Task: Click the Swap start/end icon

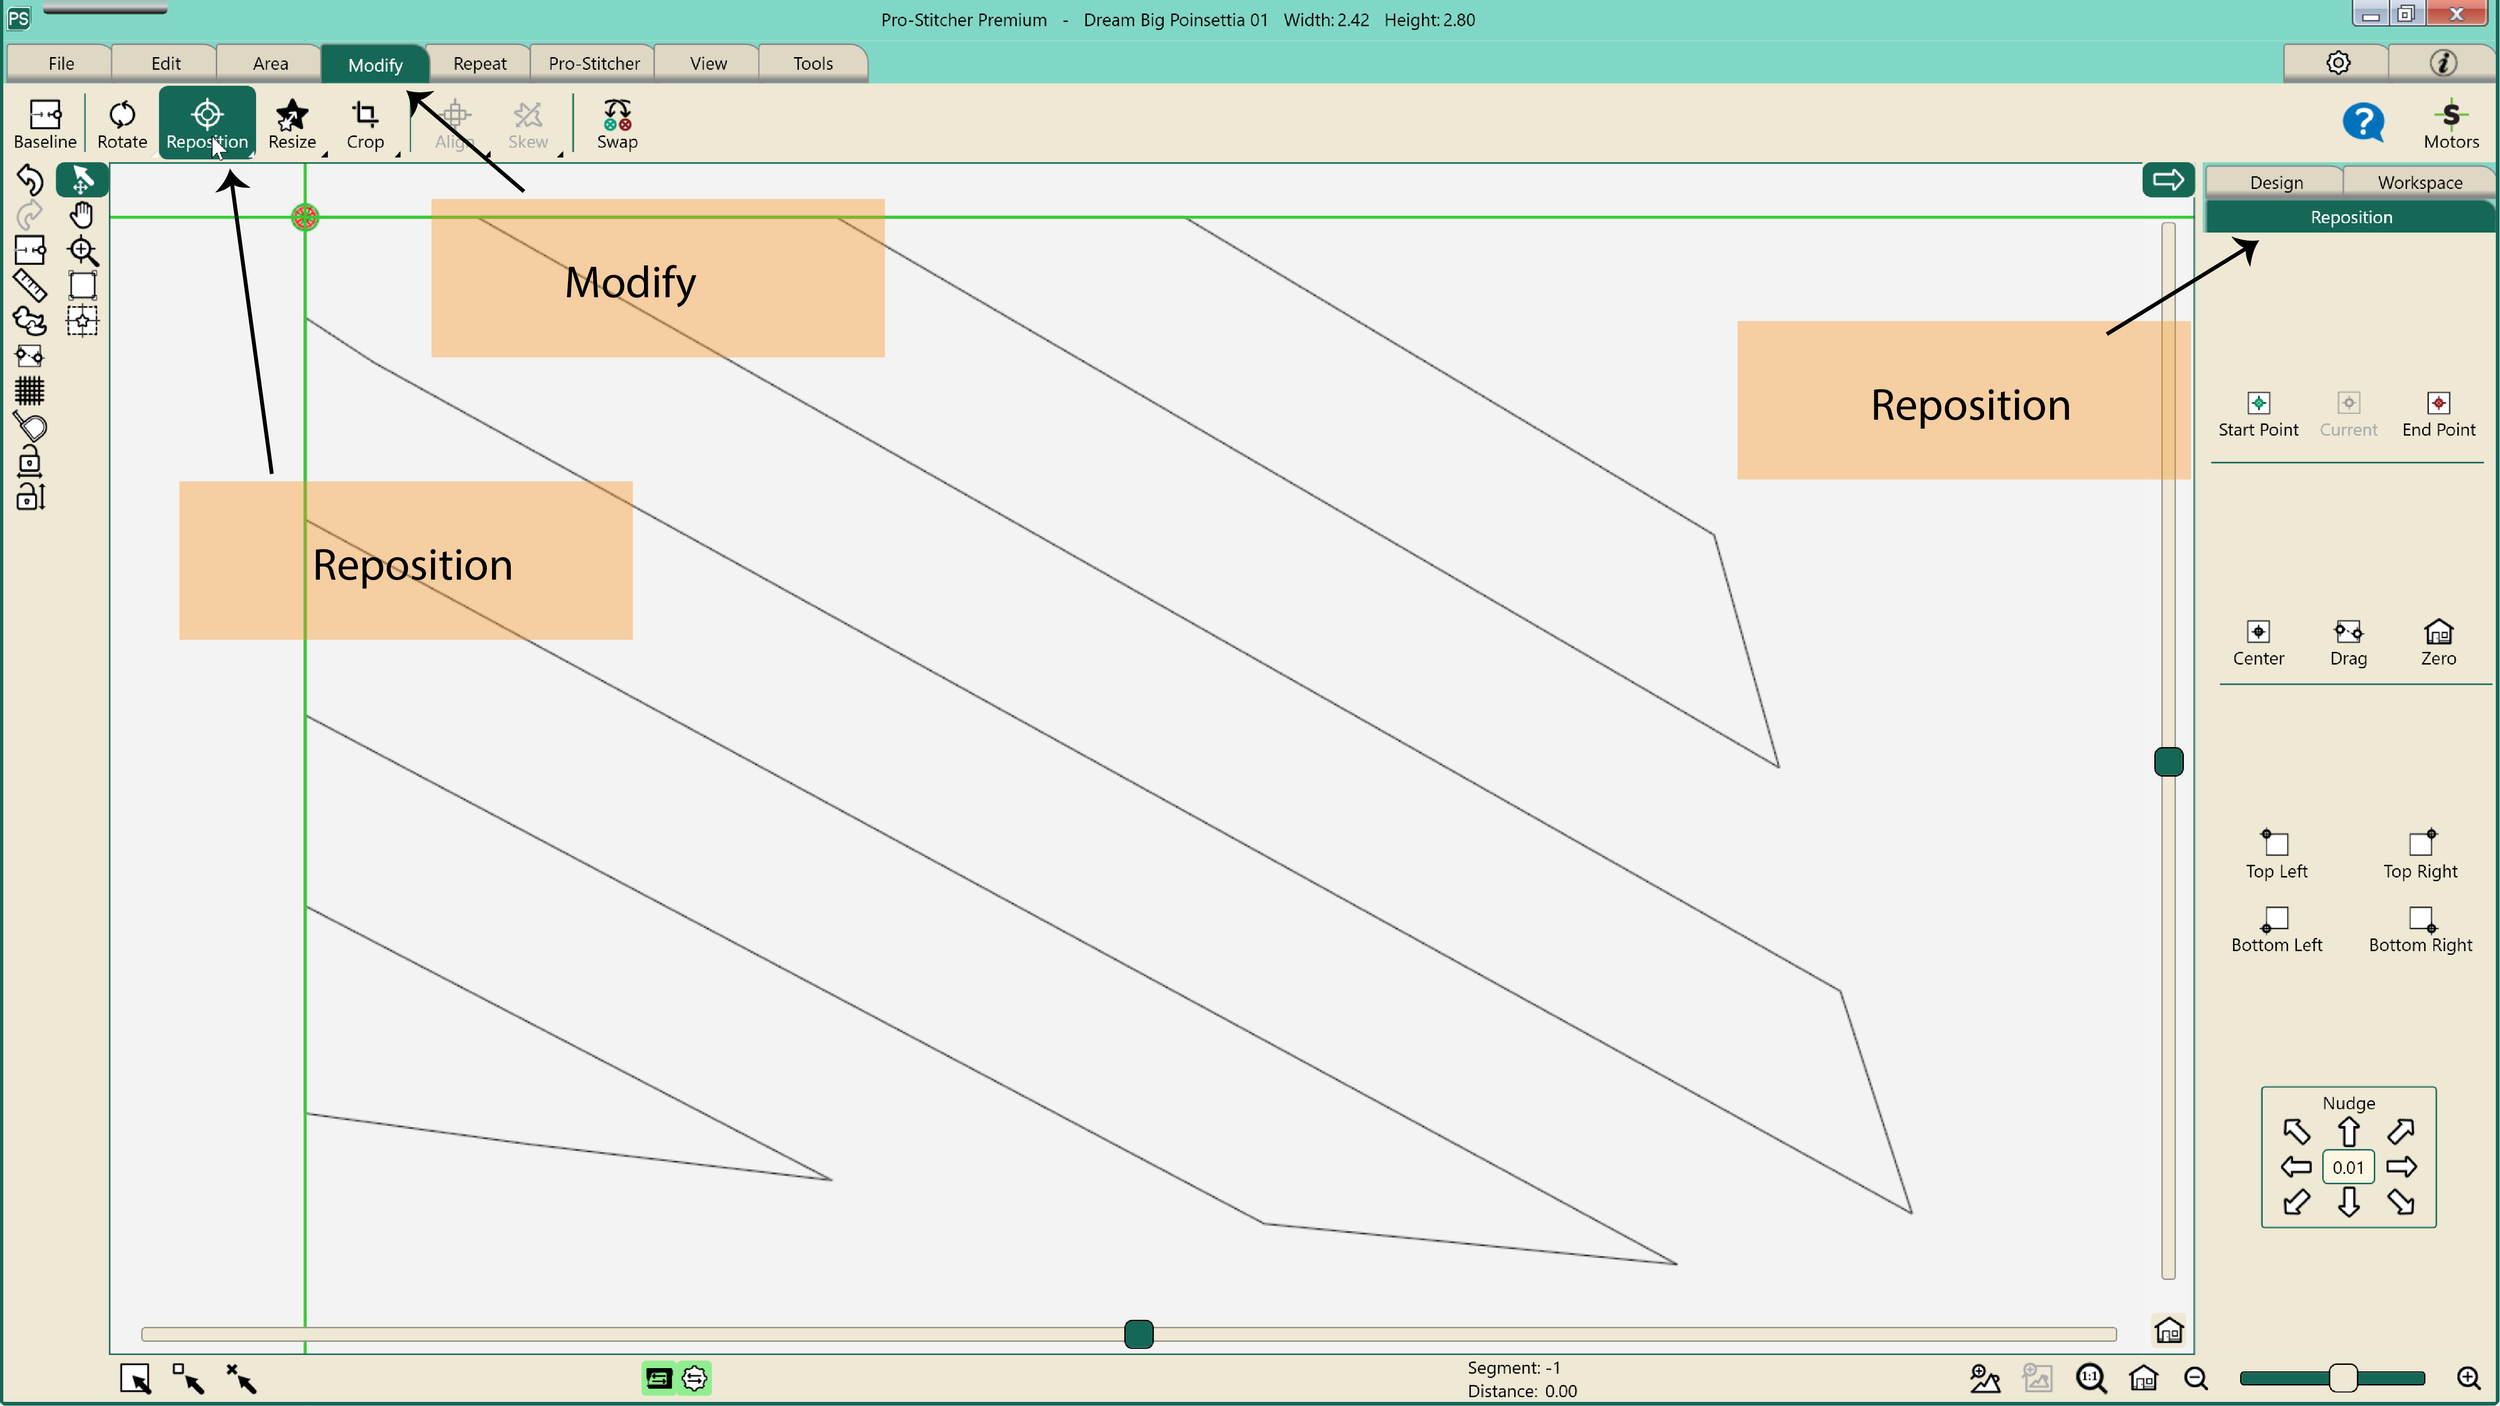Action: (x=617, y=124)
